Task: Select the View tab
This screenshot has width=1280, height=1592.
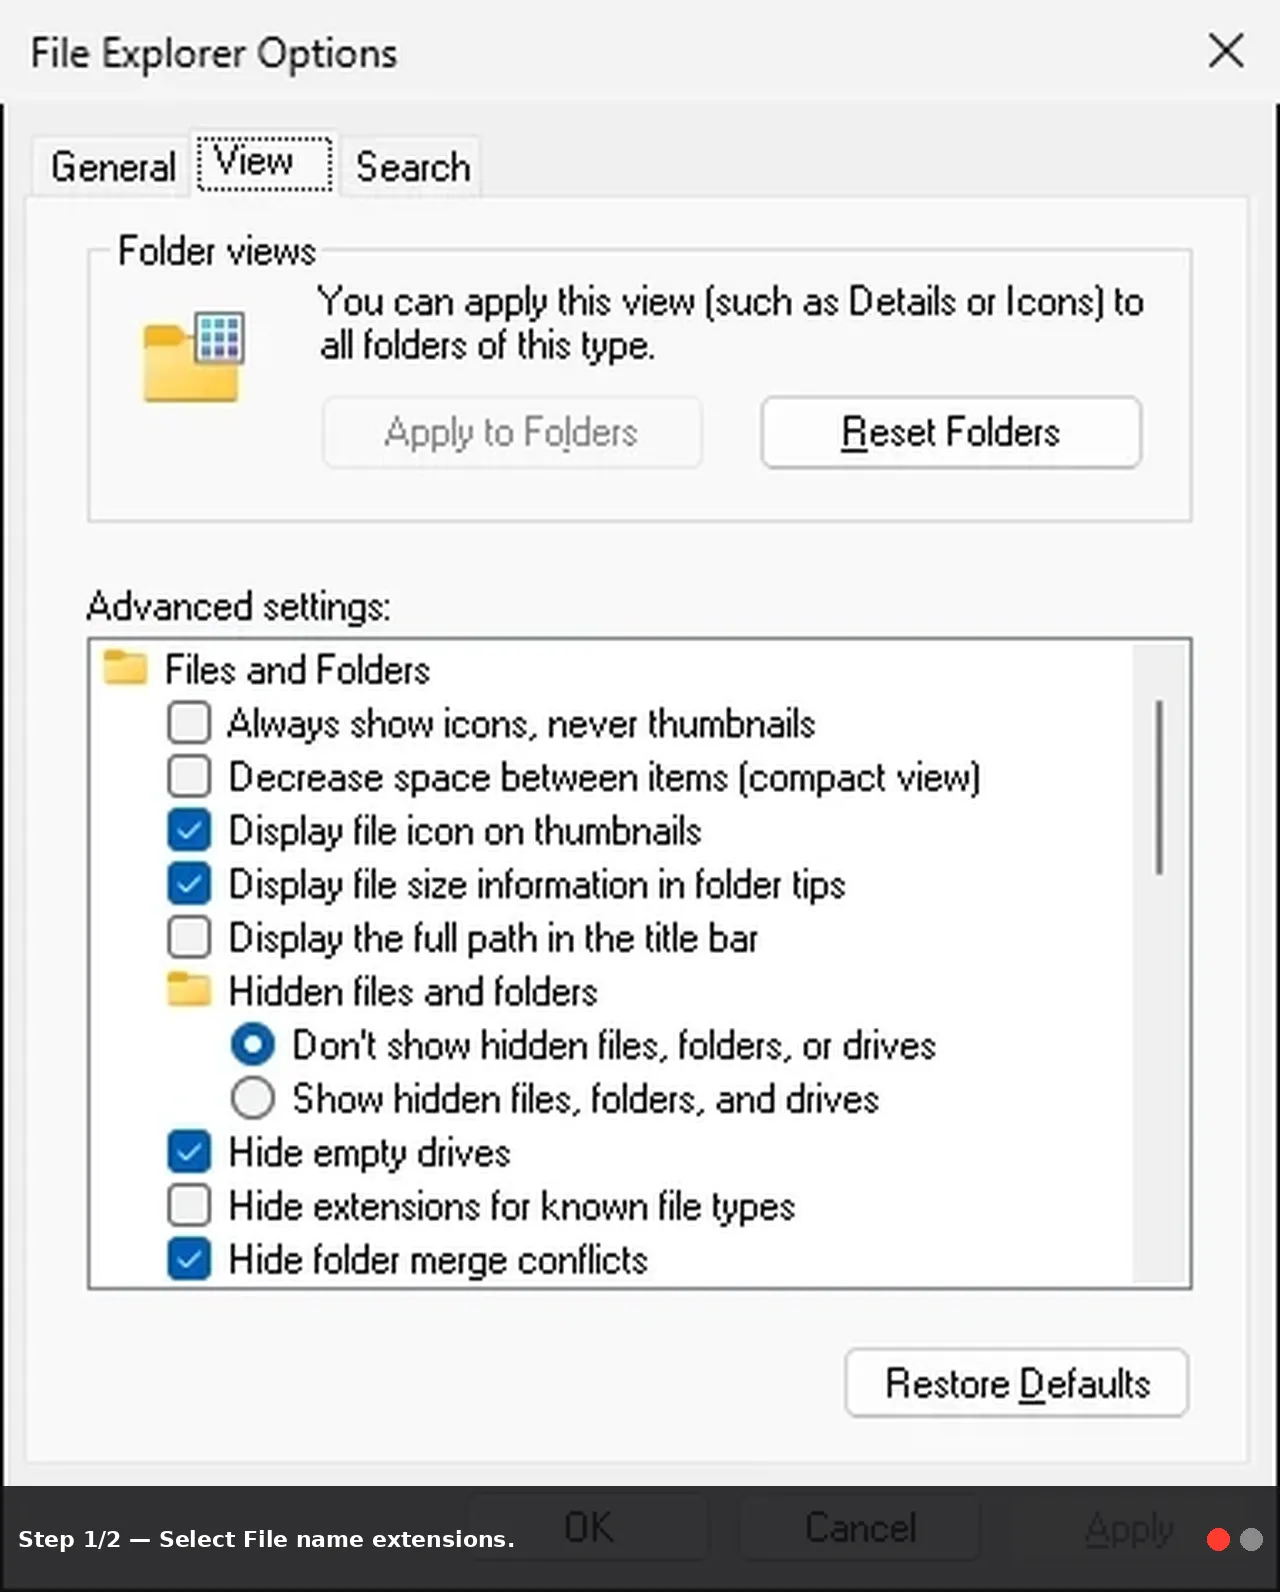Action: 265,164
